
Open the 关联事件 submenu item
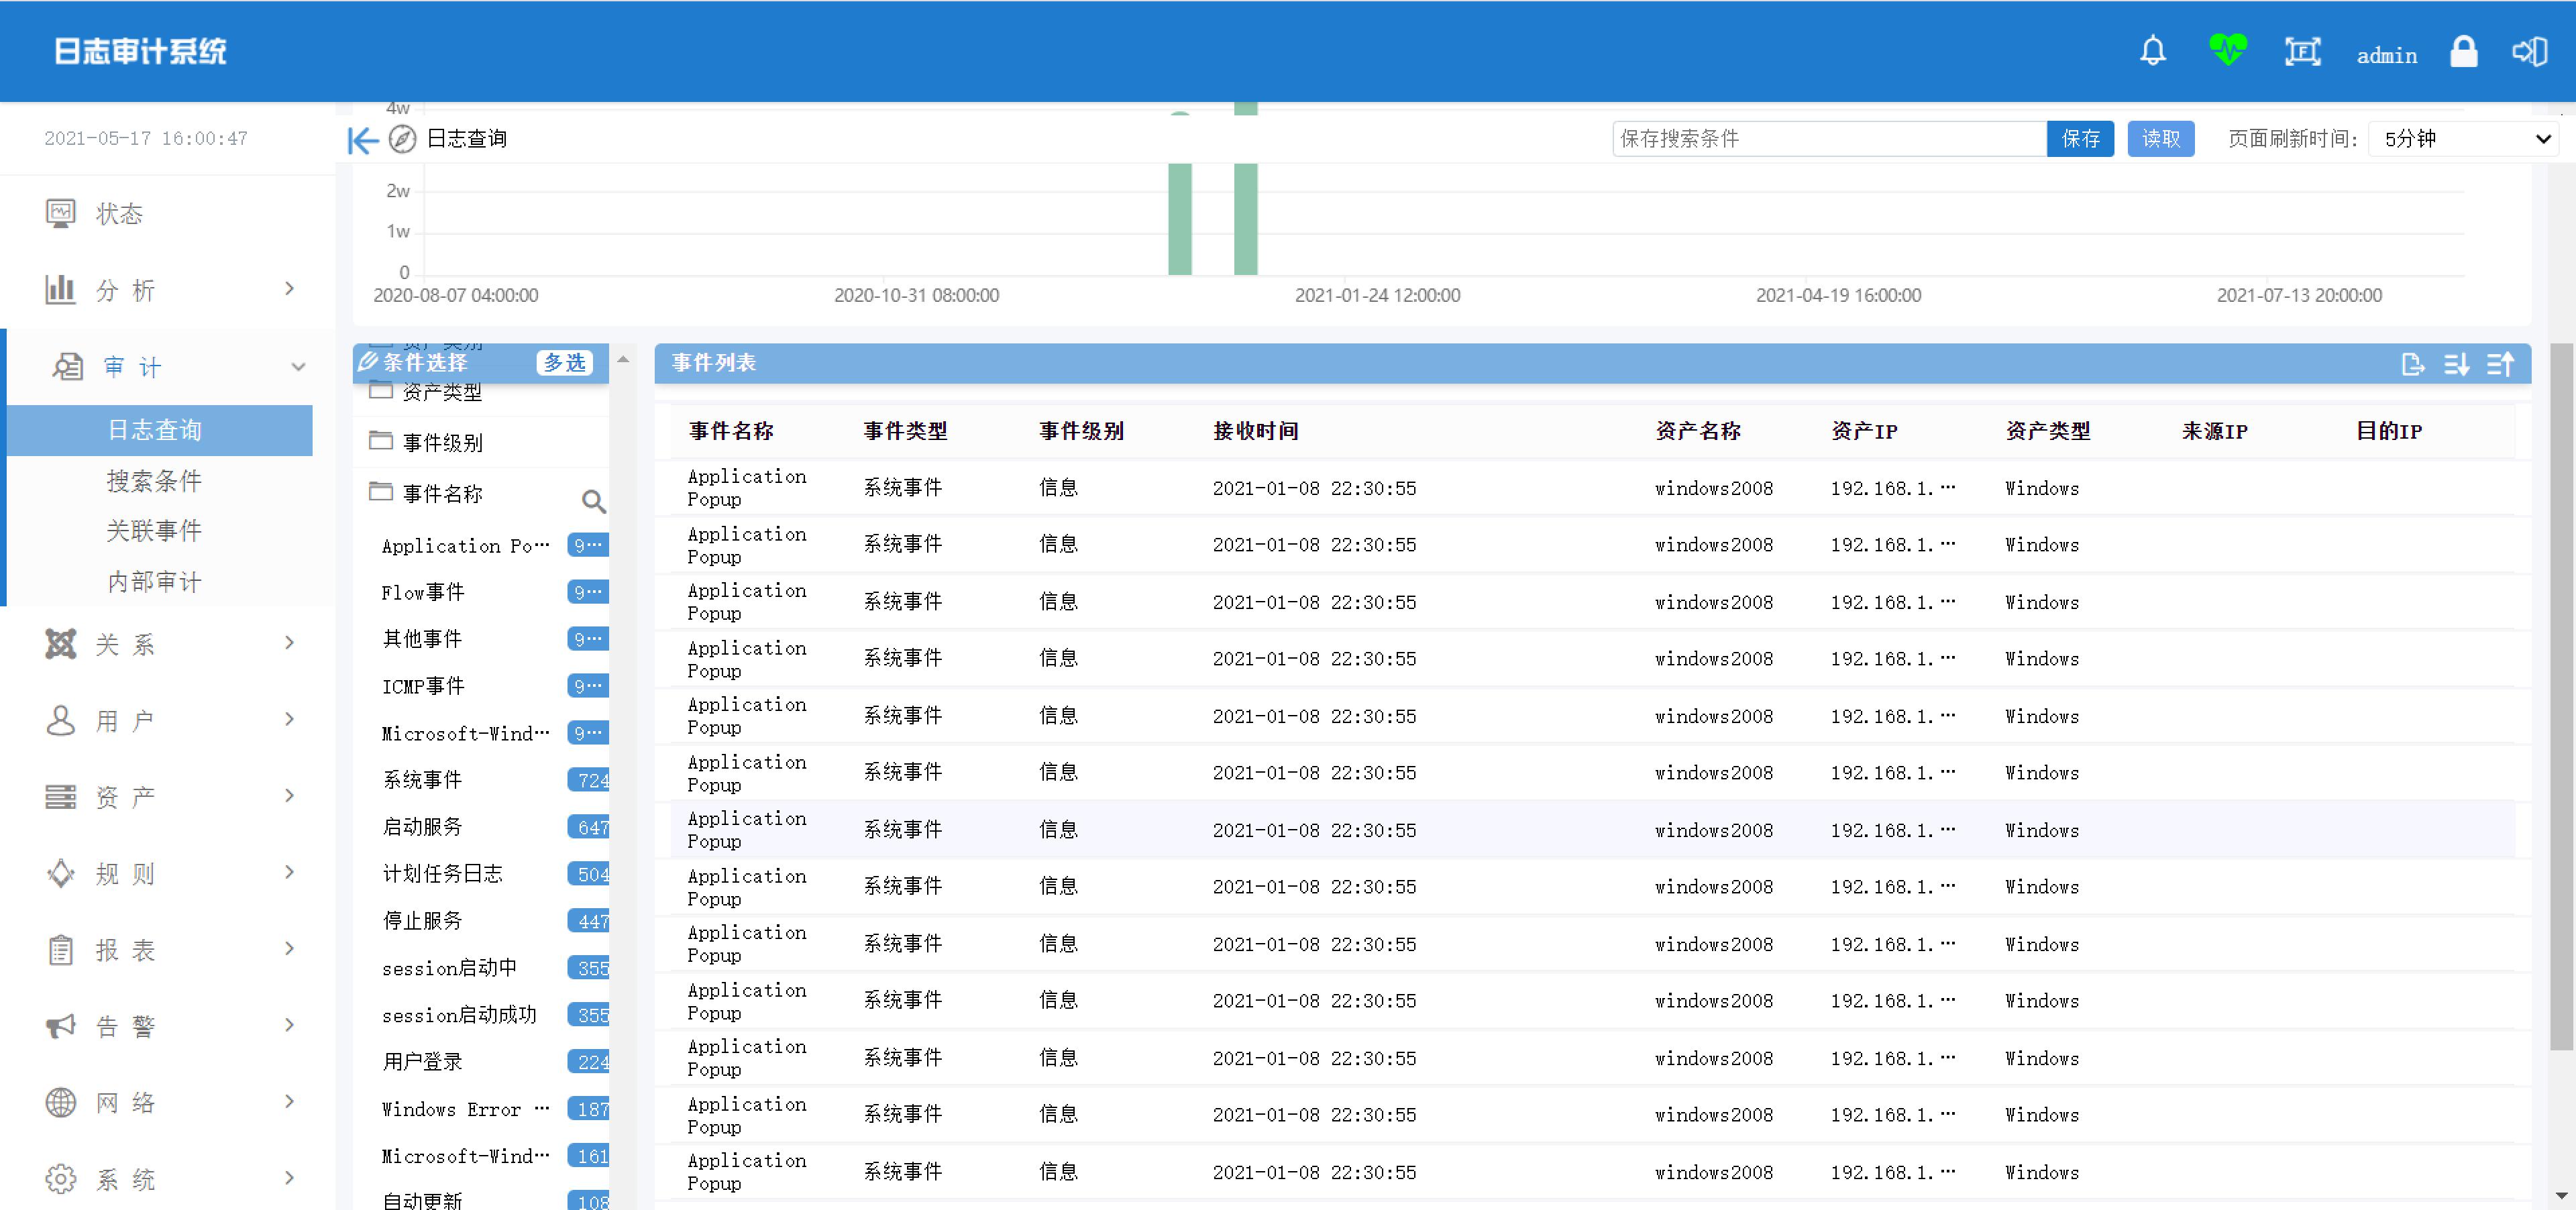click(155, 531)
